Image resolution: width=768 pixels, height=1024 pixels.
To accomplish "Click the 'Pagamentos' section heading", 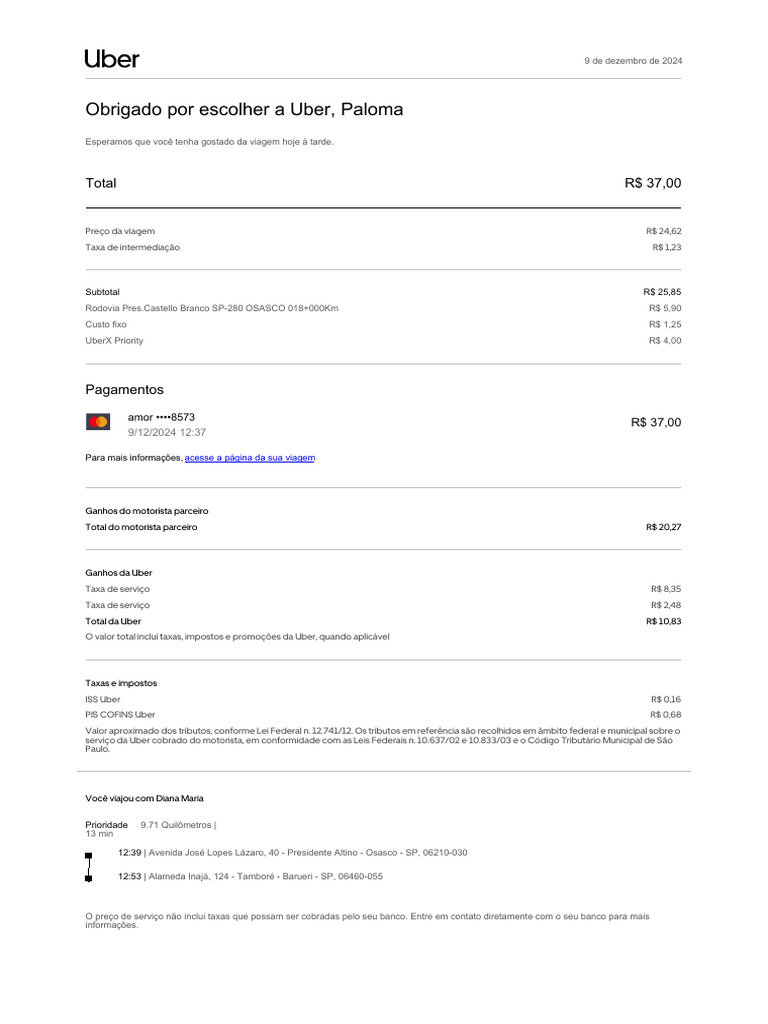I will pos(124,390).
